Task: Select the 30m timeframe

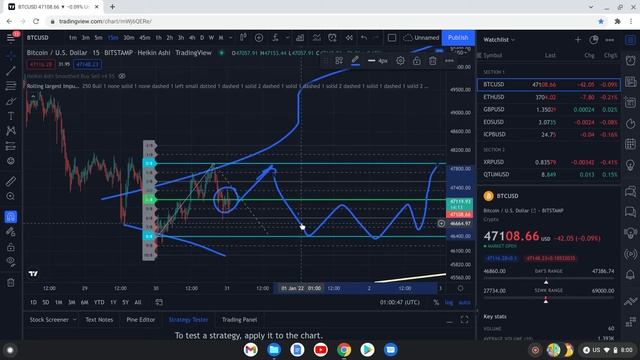Action: click(129, 38)
